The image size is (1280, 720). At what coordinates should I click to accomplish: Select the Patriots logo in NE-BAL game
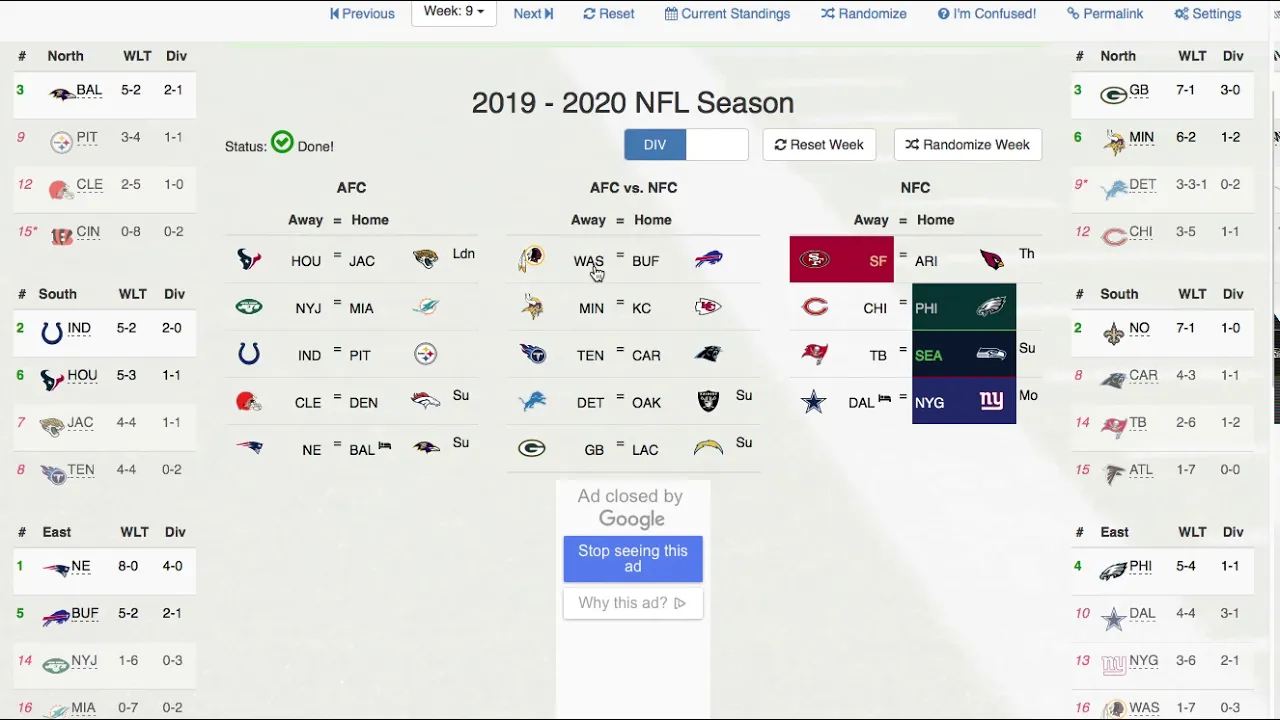pos(249,448)
